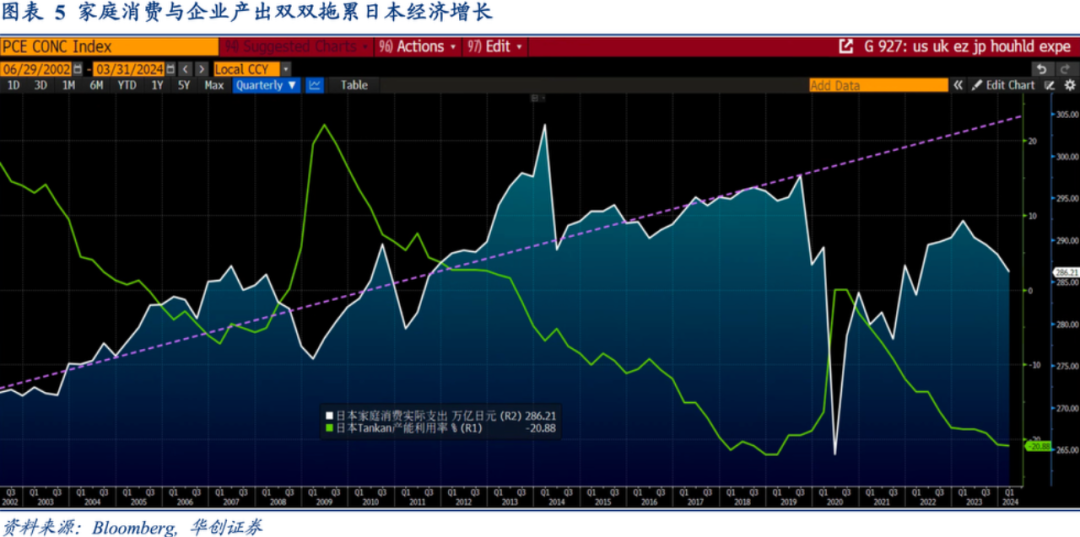The width and height of the screenshot is (1080, 537).
Task: Click the green -20.88 axis value label
Action: [1039, 447]
